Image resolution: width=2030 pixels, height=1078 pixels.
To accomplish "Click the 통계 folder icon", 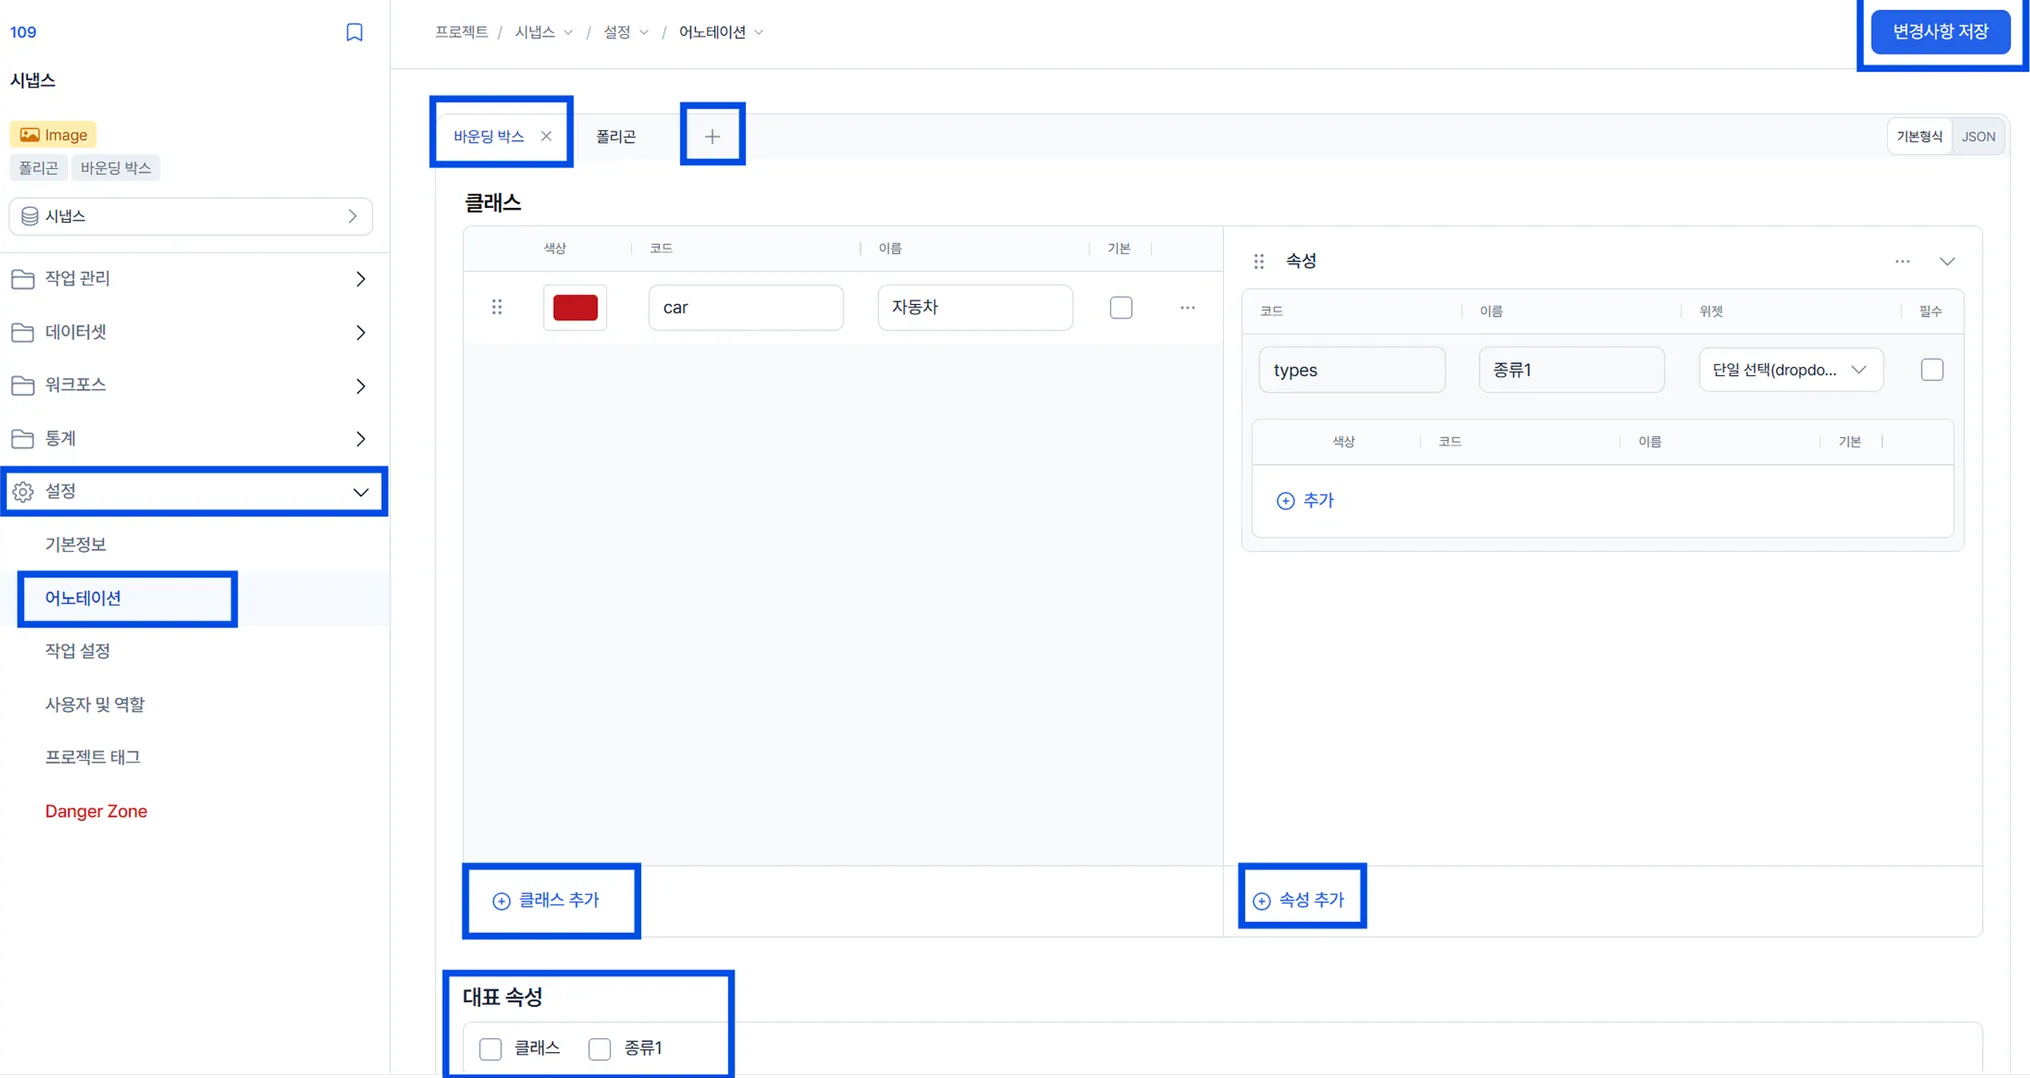I will click(22, 438).
